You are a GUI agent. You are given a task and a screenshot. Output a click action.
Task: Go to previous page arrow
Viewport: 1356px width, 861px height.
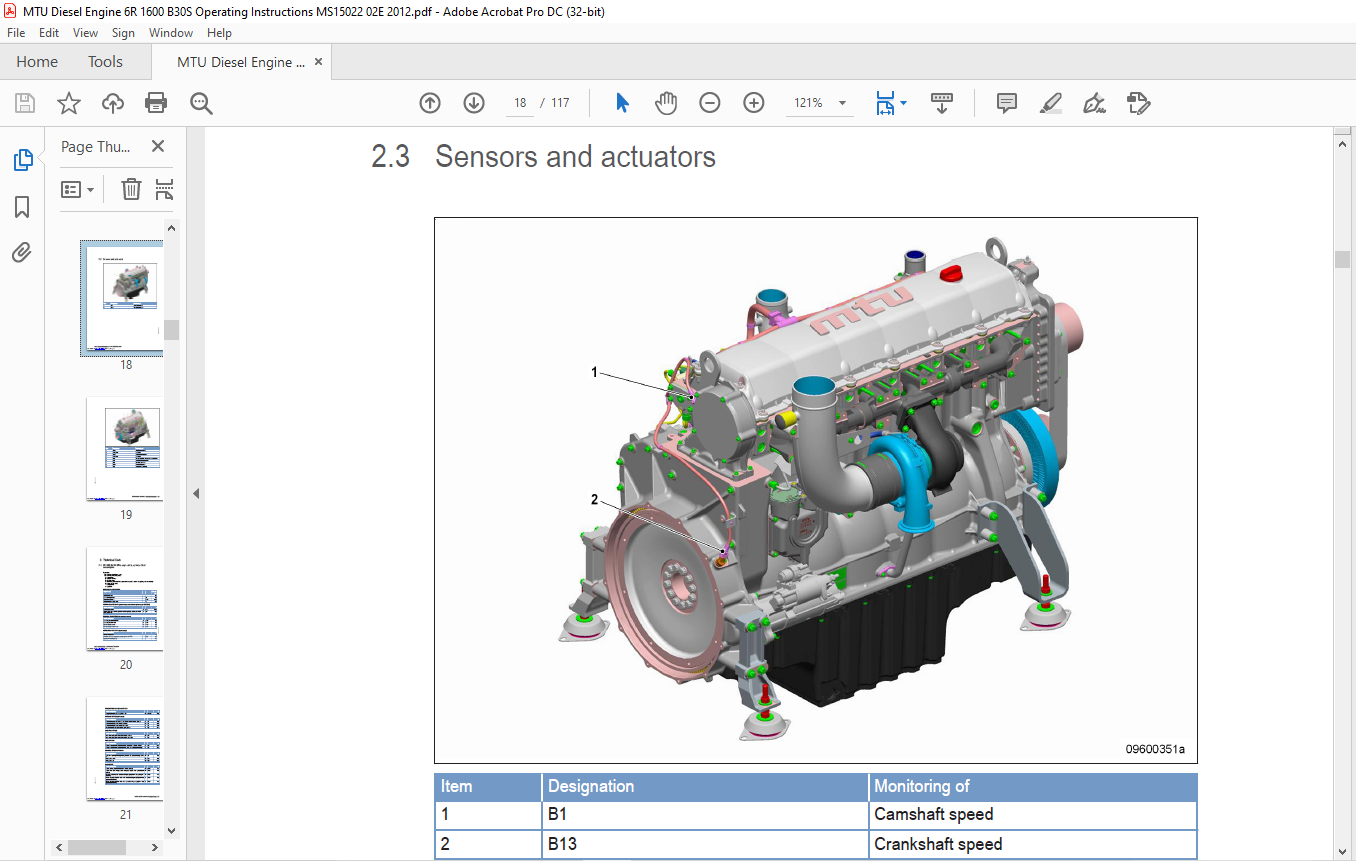[x=430, y=103]
